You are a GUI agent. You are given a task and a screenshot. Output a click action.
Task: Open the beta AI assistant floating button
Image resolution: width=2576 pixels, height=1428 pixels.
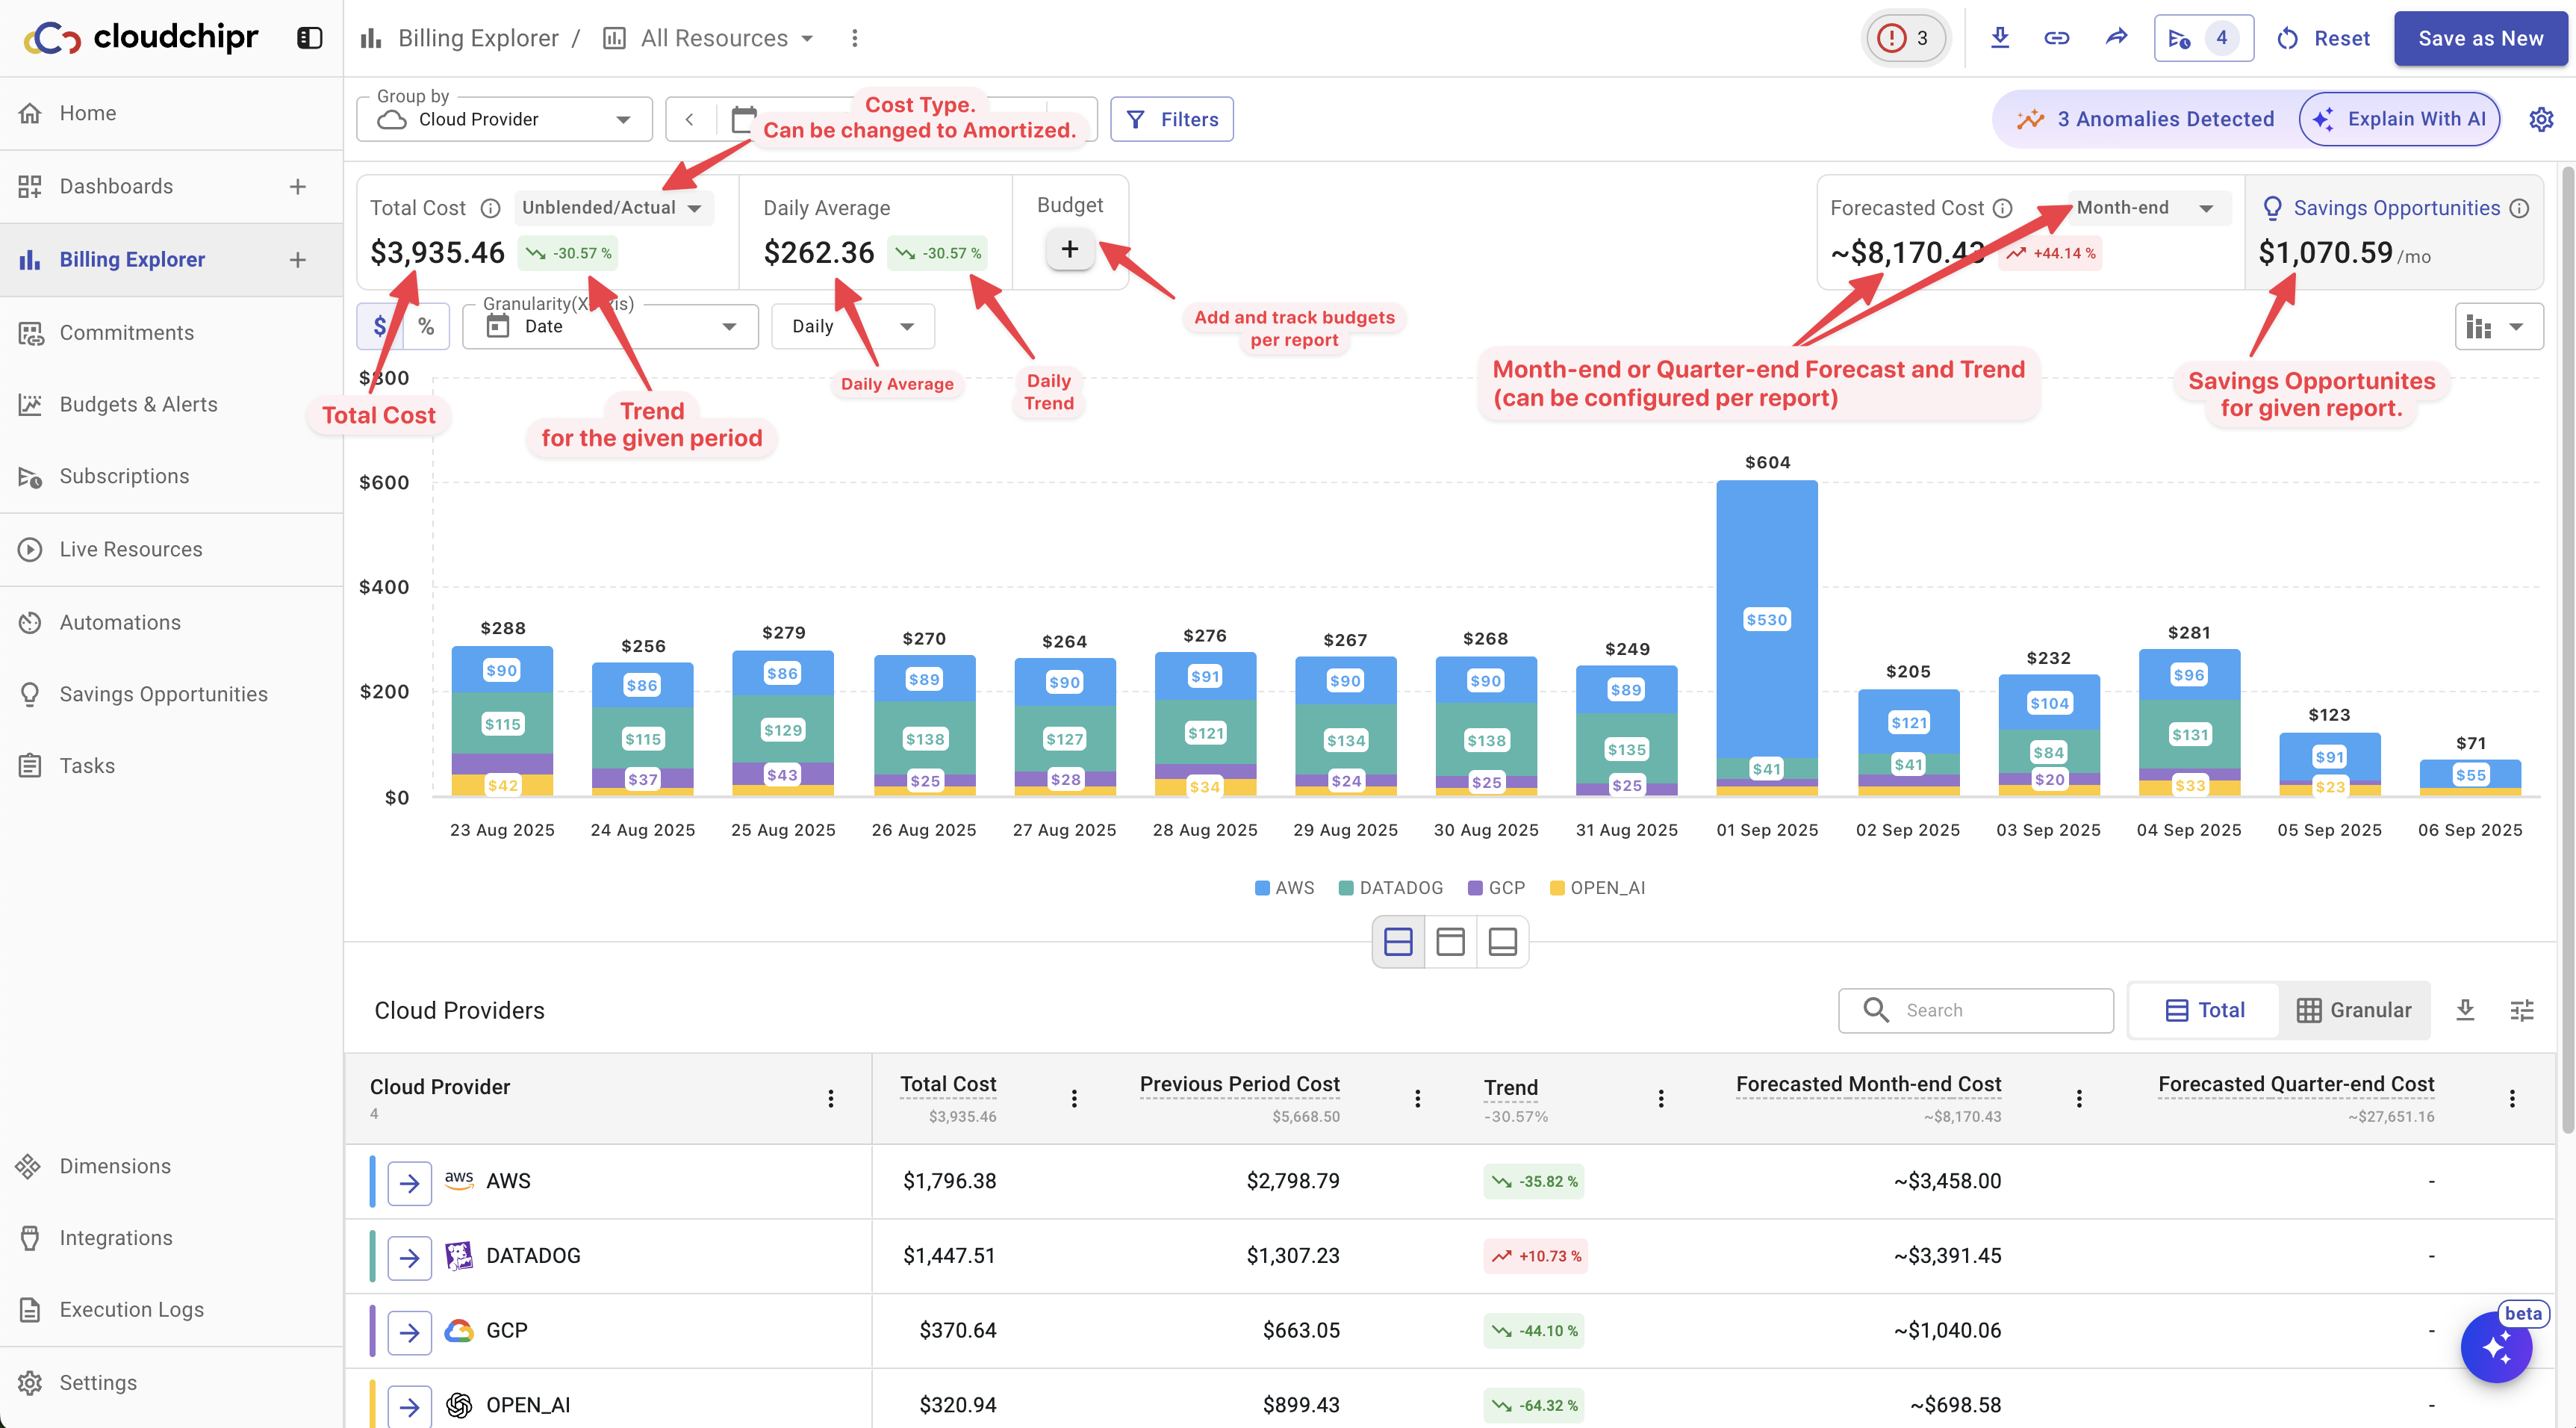[2496, 1347]
